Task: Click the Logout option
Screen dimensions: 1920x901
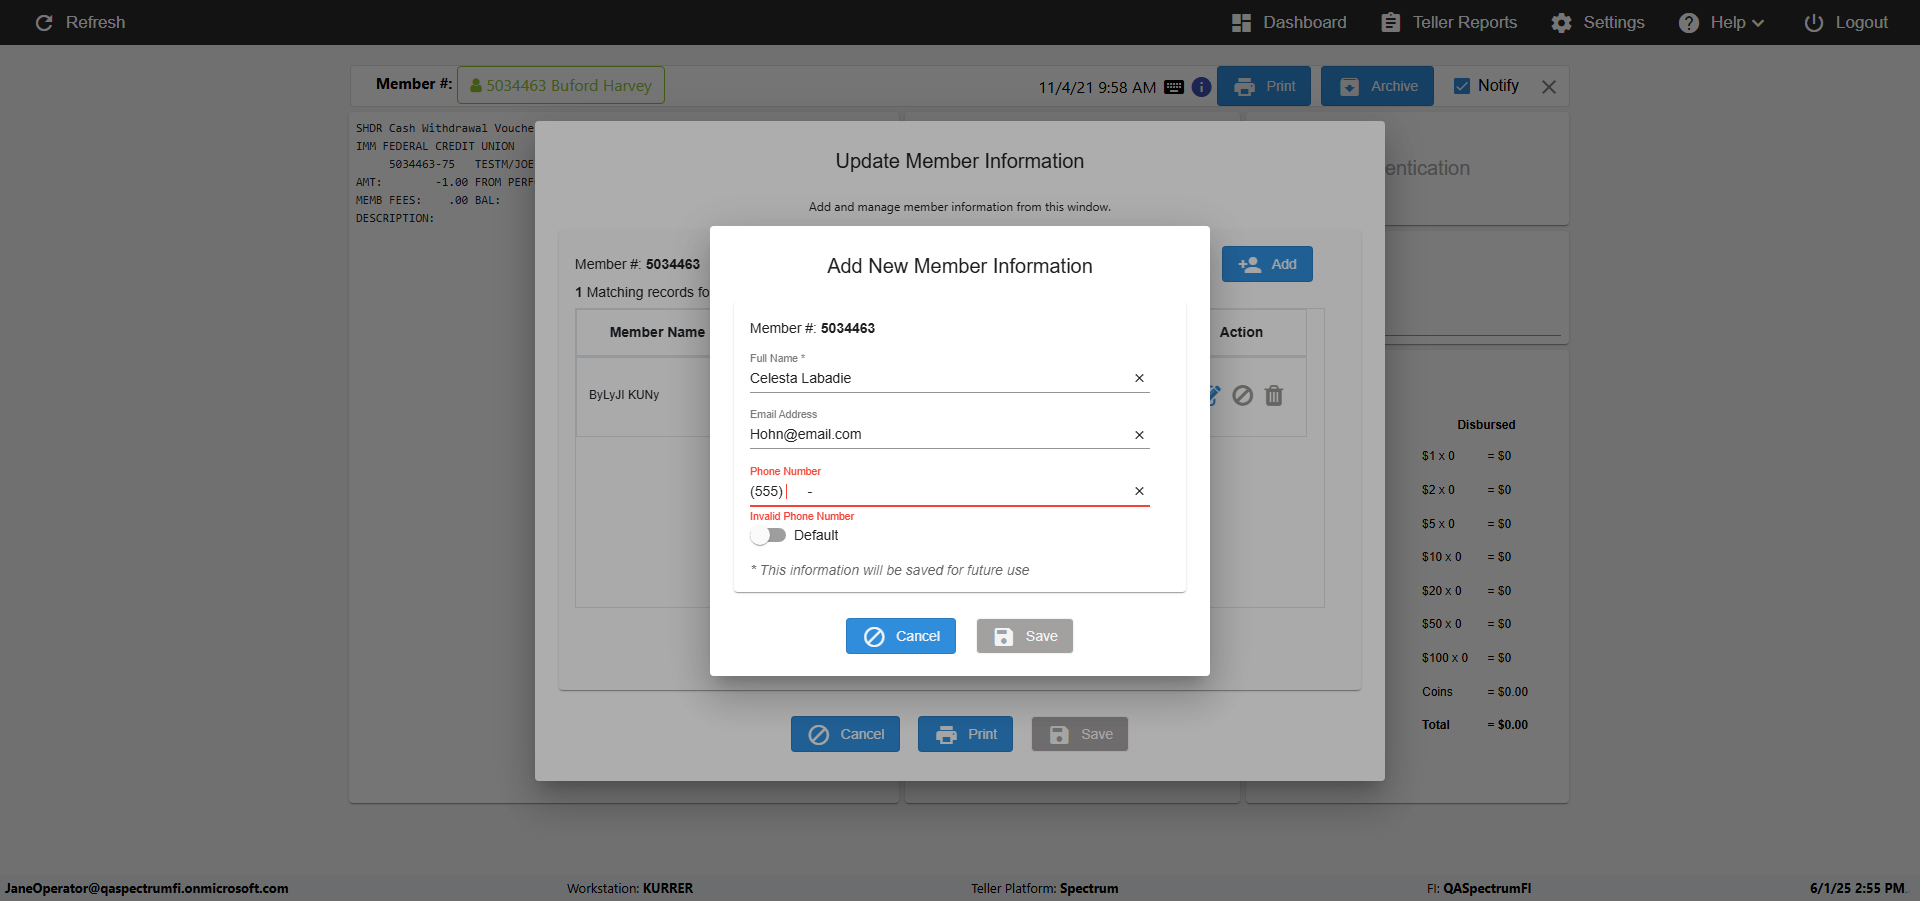Action: 1846,22
